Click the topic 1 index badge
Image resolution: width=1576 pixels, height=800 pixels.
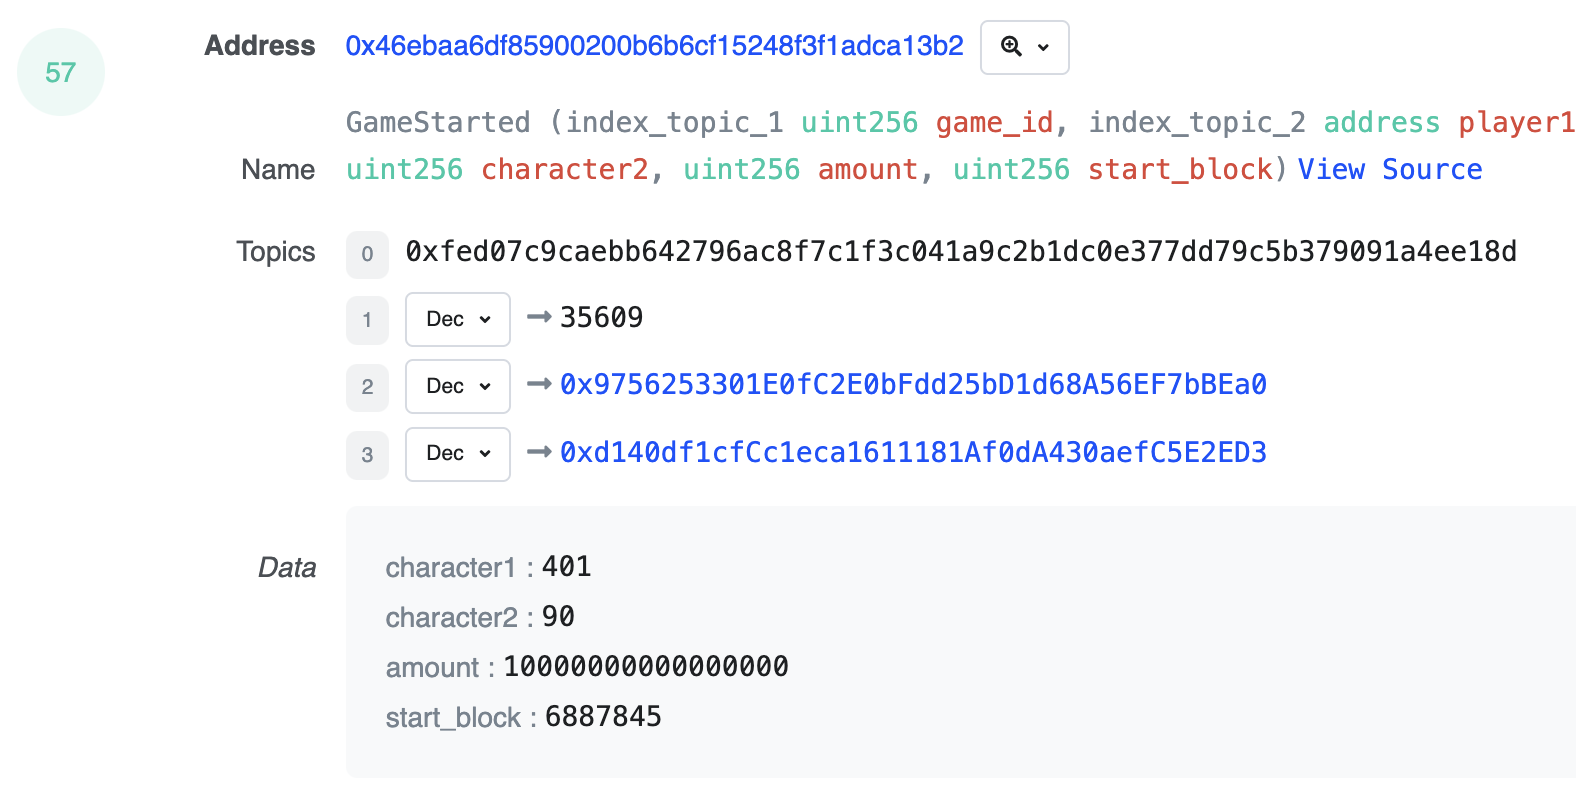(x=367, y=320)
